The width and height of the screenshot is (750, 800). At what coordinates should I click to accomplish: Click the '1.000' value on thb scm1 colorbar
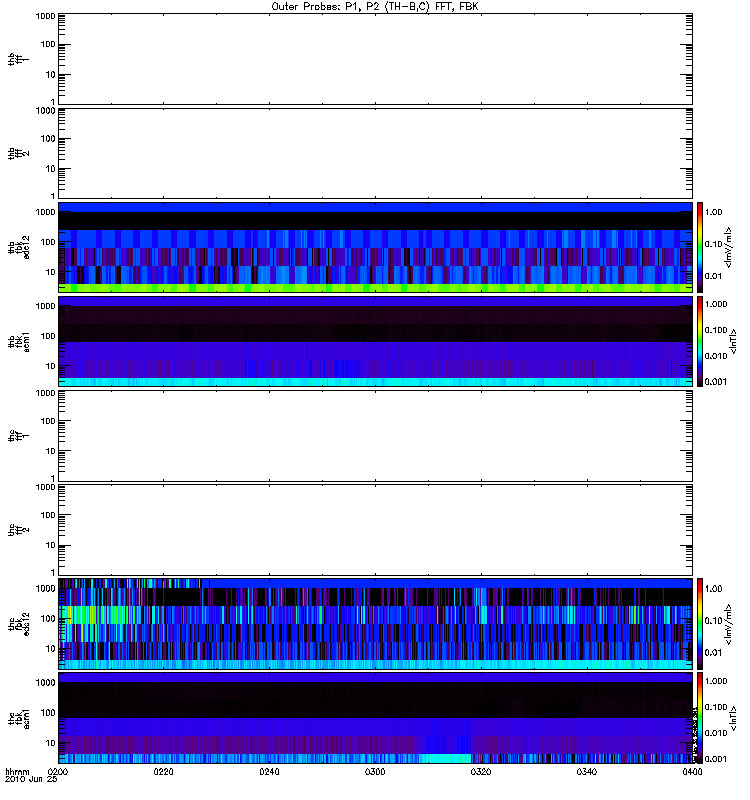click(x=716, y=304)
